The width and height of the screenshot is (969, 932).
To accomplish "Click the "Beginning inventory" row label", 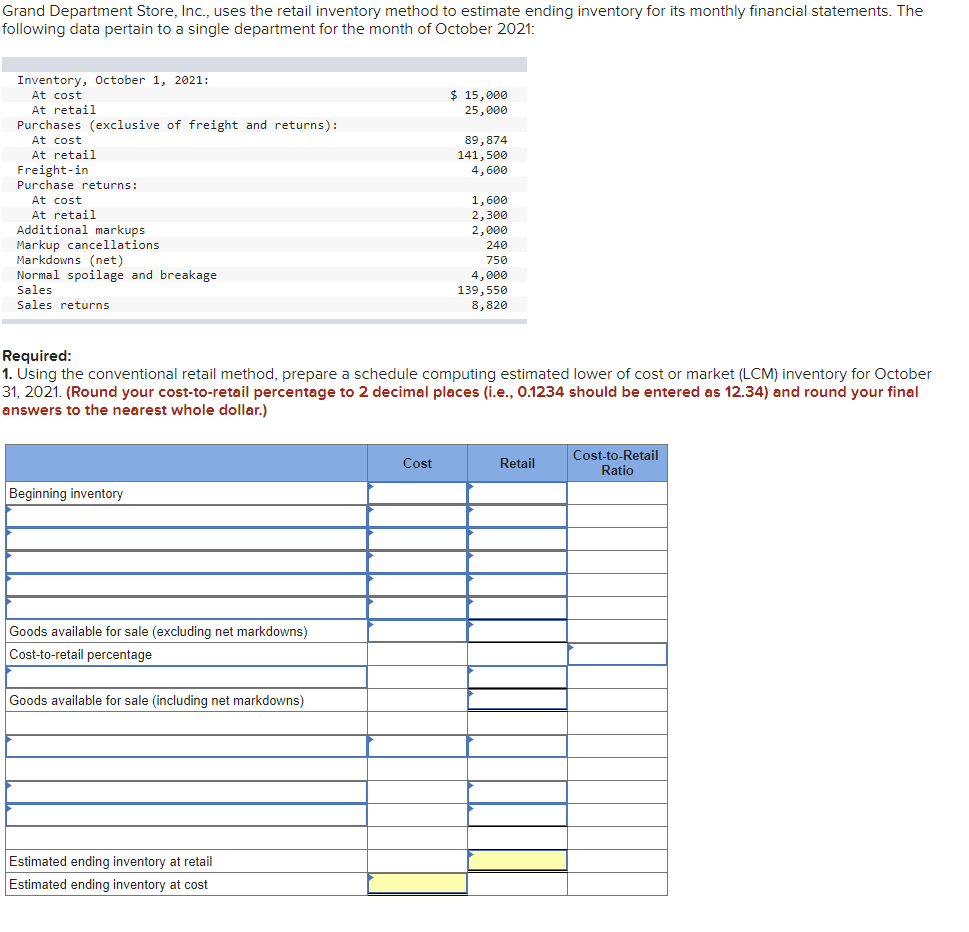I will (66, 494).
